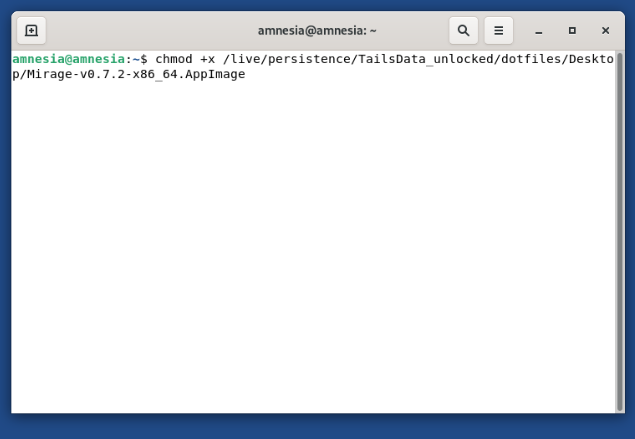The height and width of the screenshot is (439, 635).
Task: Click blue desktop background below window
Action: click(x=317, y=427)
